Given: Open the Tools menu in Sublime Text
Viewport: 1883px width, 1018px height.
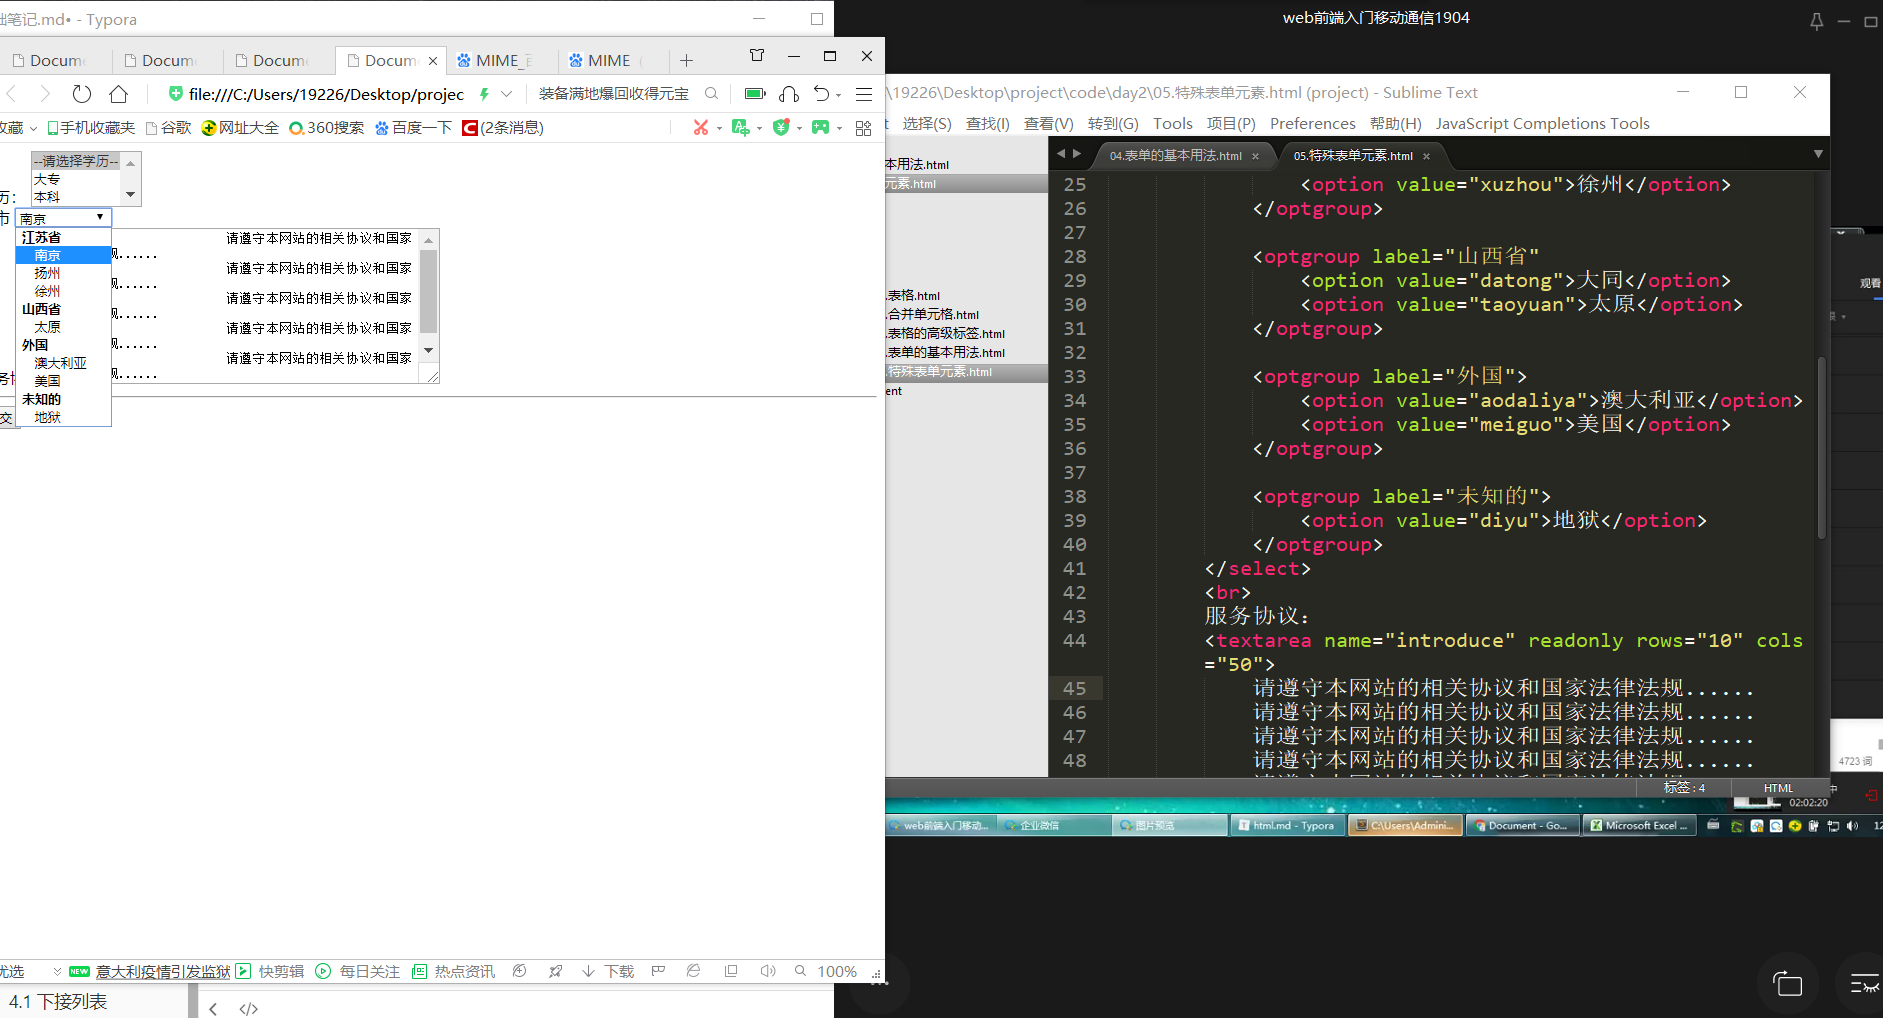Looking at the screenshot, I should (1172, 123).
